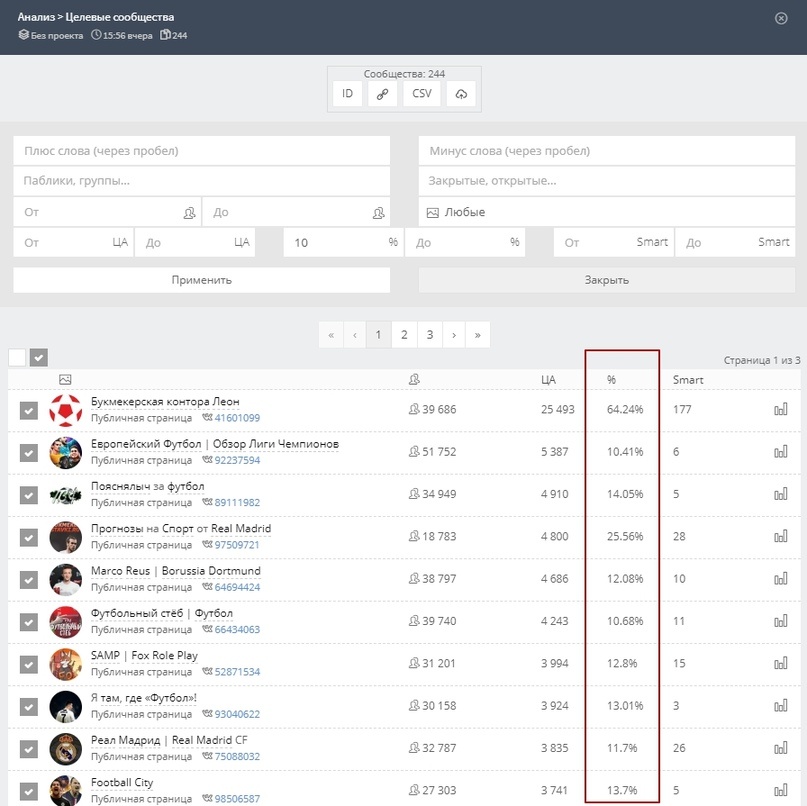Screen dimensions: 807x806
Task: Select pagination page 1
Action: tap(378, 335)
